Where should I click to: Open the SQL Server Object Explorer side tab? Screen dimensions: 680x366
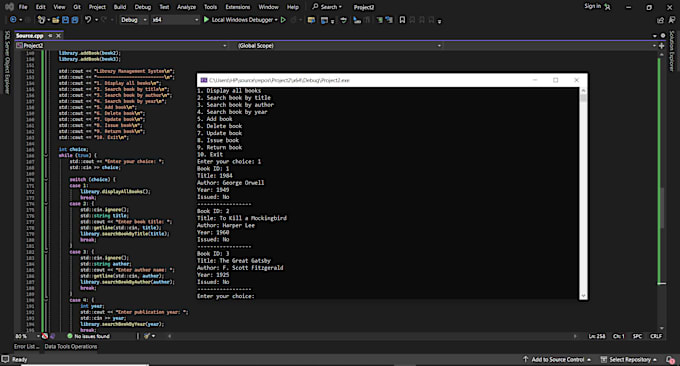tap(7, 62)
